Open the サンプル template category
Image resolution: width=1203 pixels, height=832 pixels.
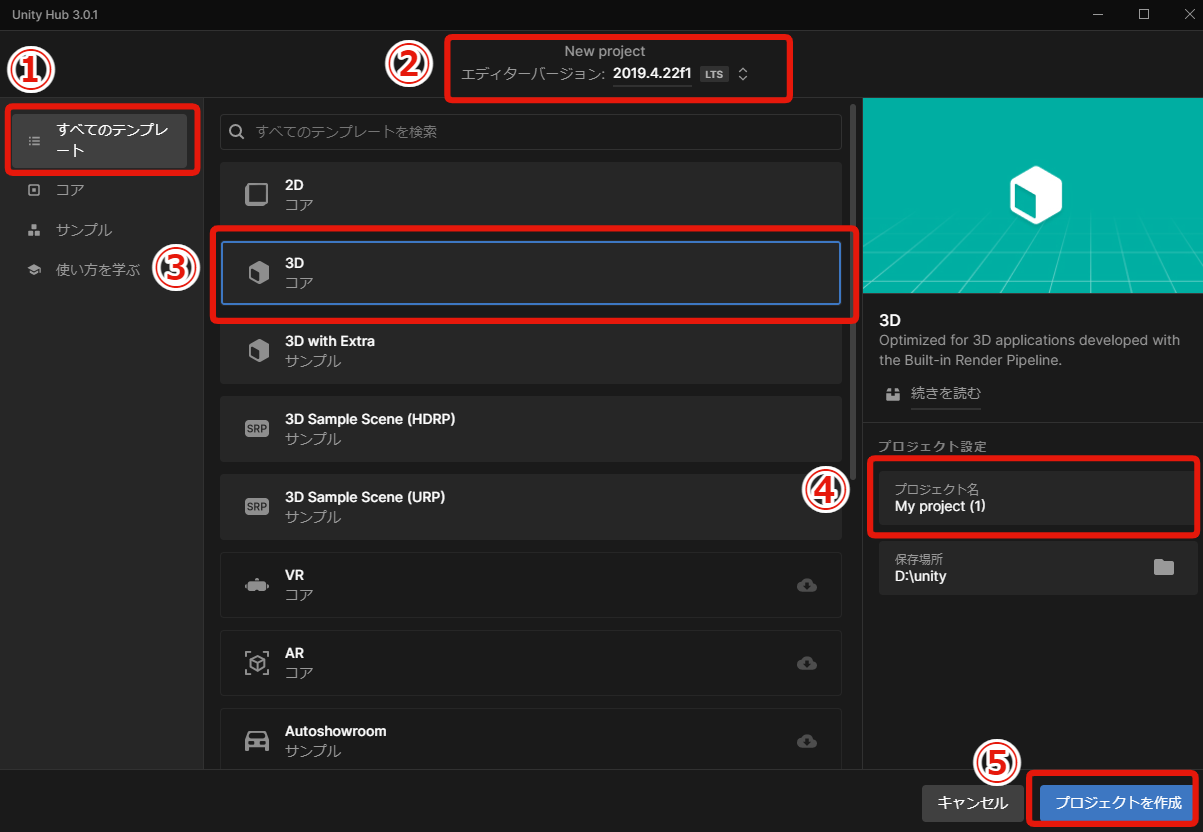84,229
